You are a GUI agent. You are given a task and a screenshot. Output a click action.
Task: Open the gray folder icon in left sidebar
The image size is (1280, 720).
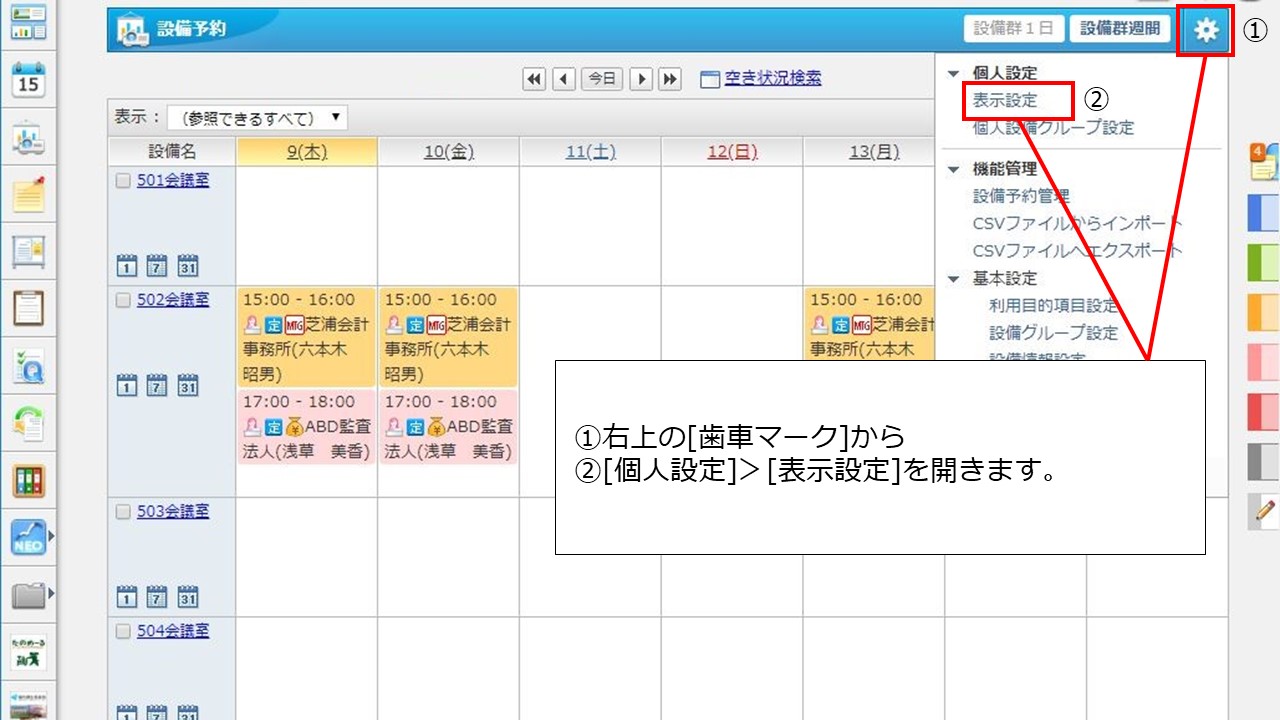coord(28,596)
